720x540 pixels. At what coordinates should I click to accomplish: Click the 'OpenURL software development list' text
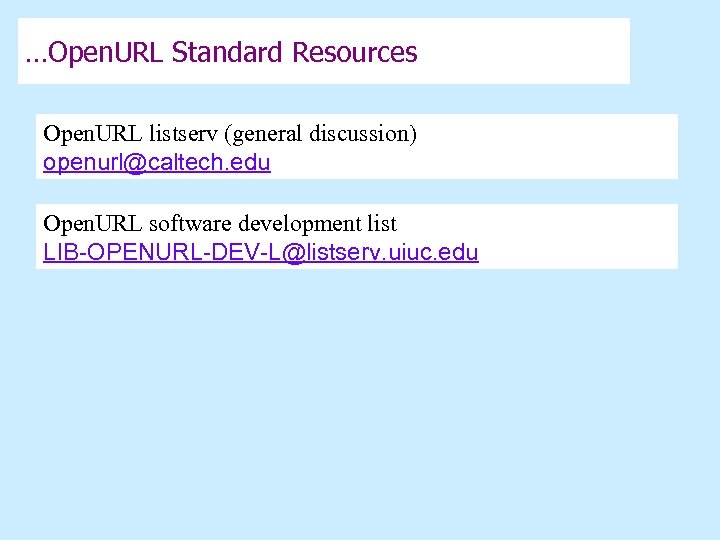220,224
